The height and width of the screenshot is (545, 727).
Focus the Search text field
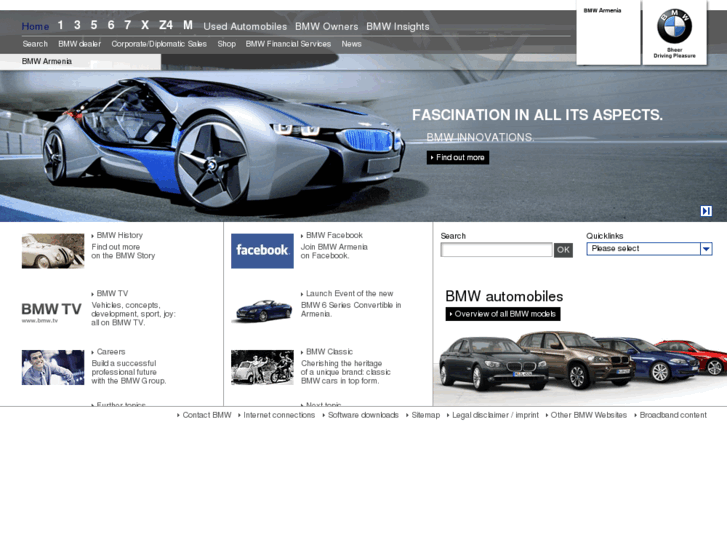coord(496,250)
